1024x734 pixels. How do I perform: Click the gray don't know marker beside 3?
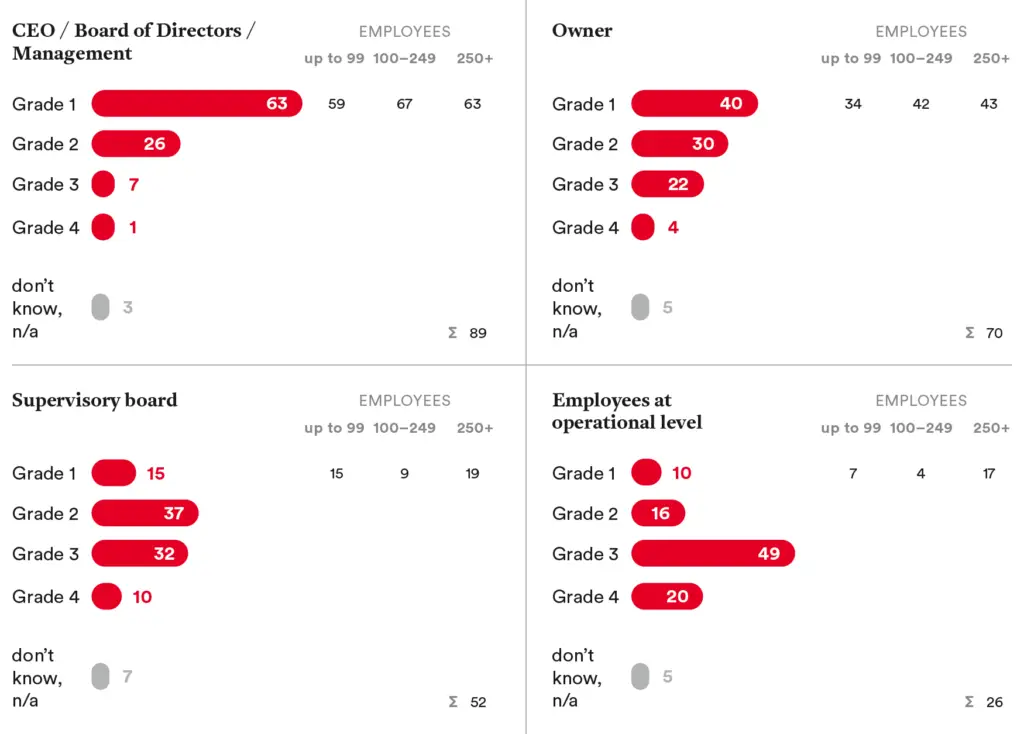(100, 307)
